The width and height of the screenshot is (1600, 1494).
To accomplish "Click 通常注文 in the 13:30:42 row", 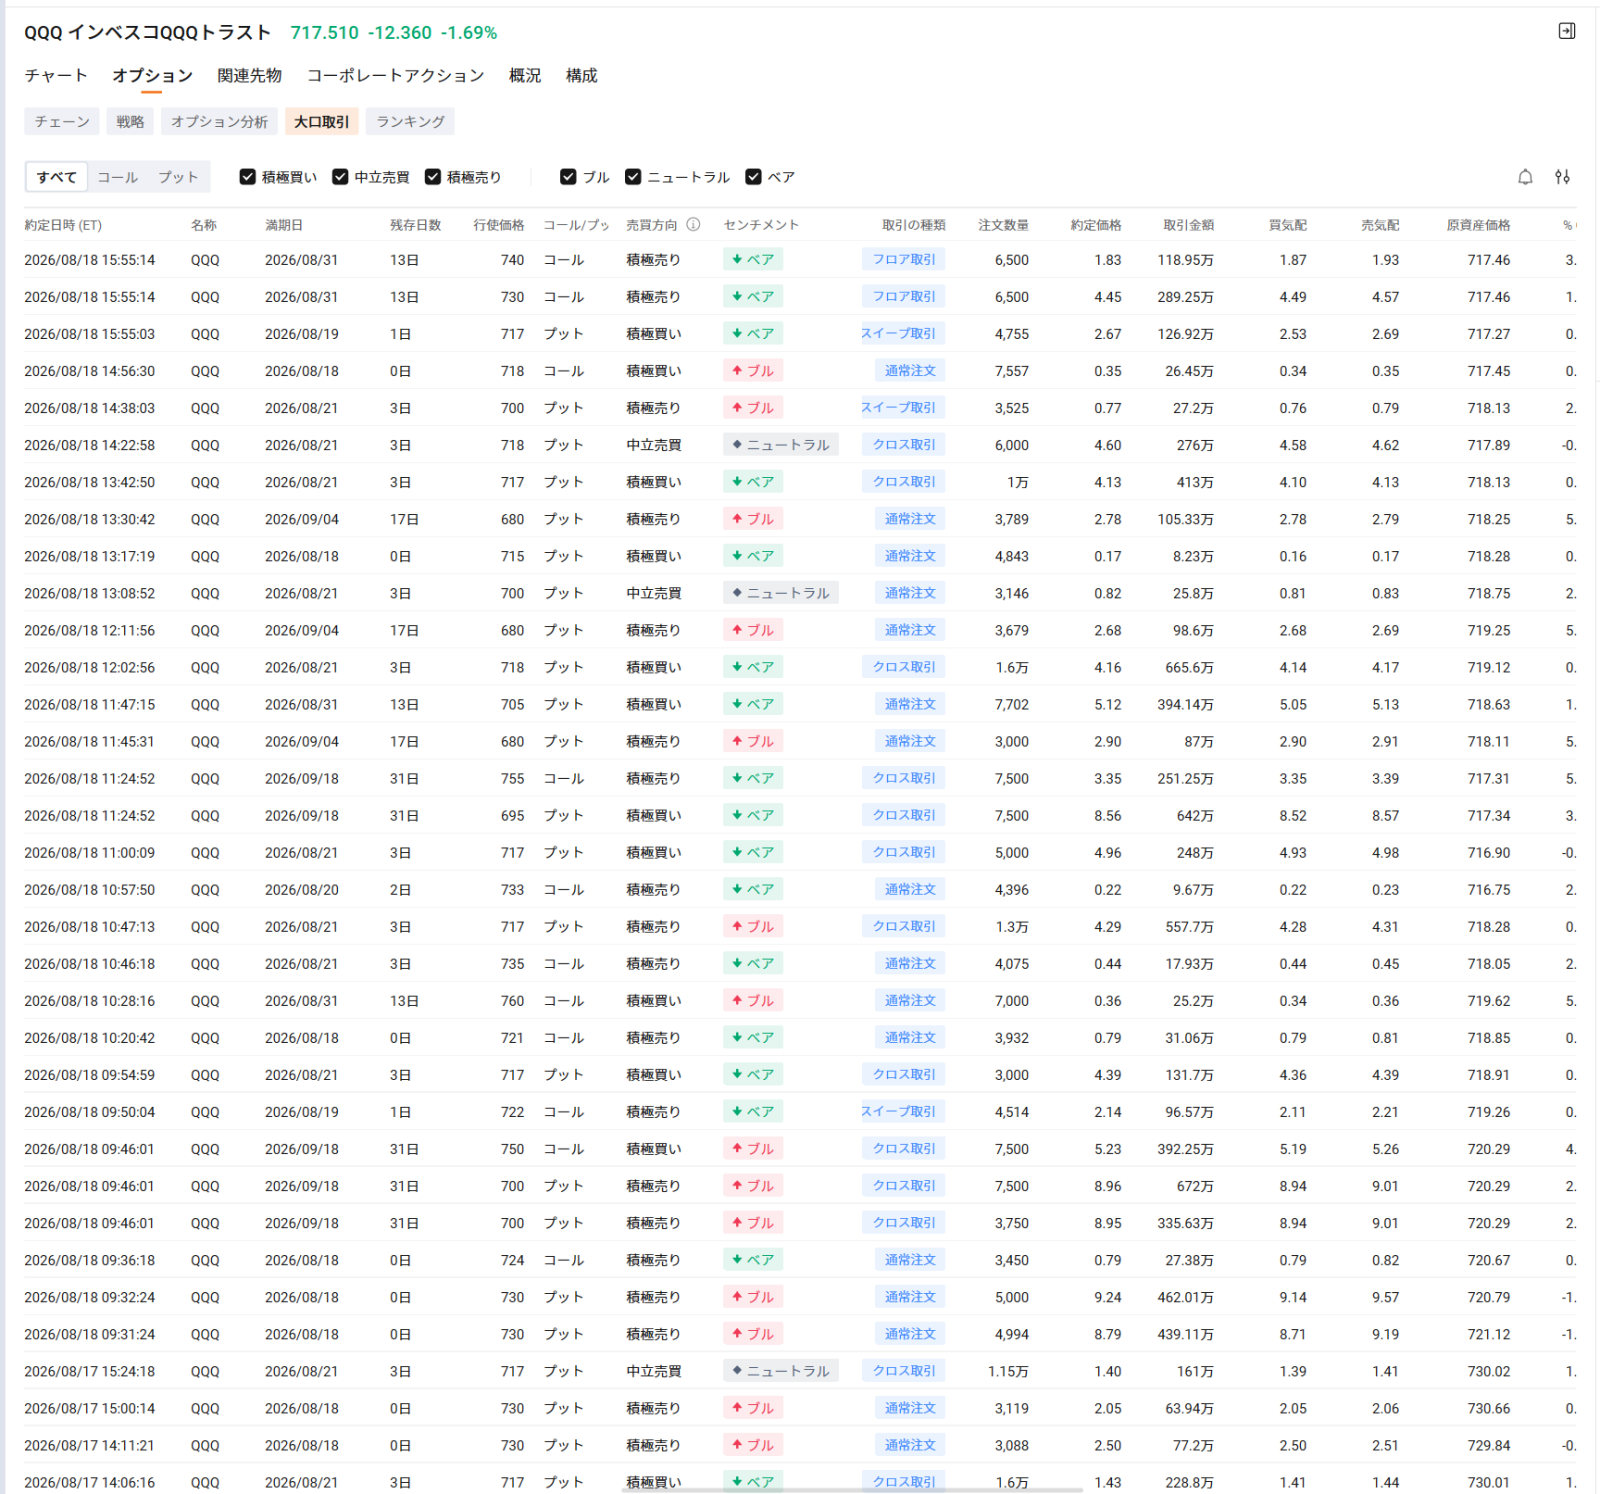I will click(910, 519).
